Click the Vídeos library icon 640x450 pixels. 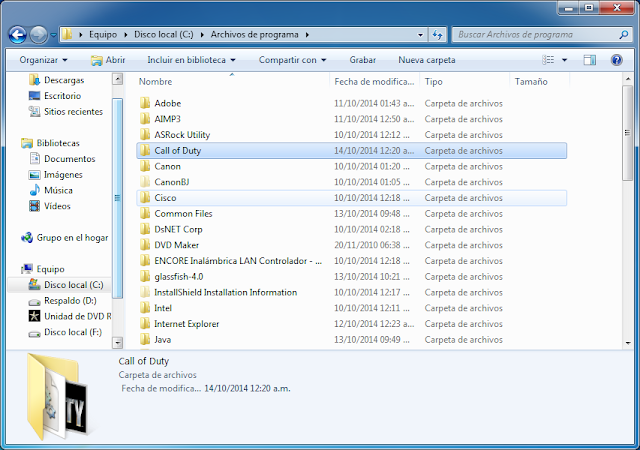(x=35, y=206)
